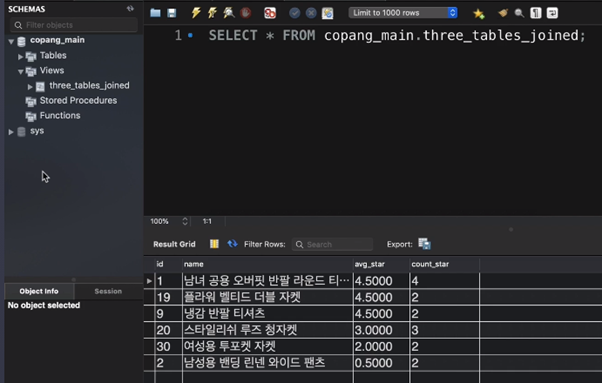Select the avg_star cell 0.5000

(x=381, y=363)
